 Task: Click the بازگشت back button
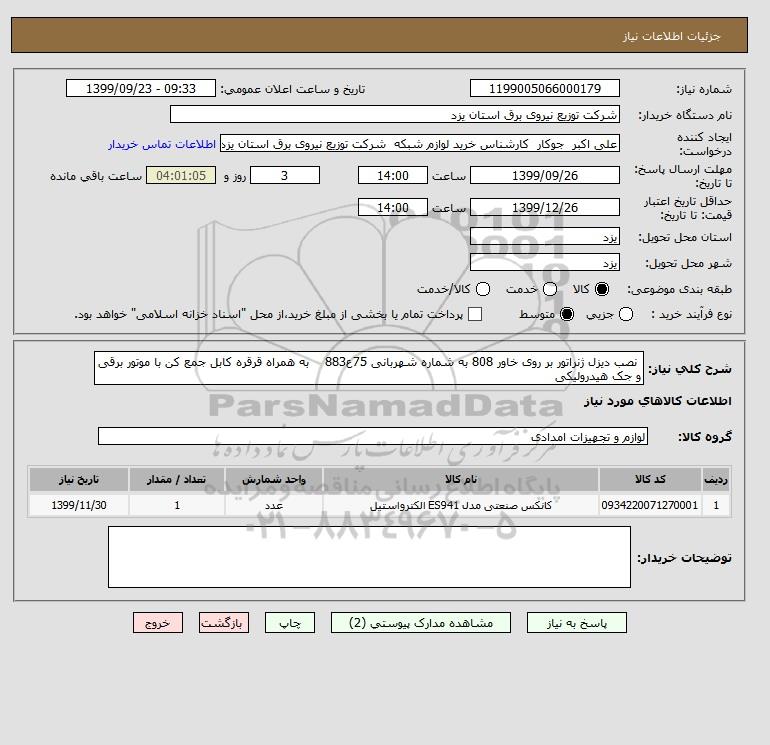click(224, 623)
